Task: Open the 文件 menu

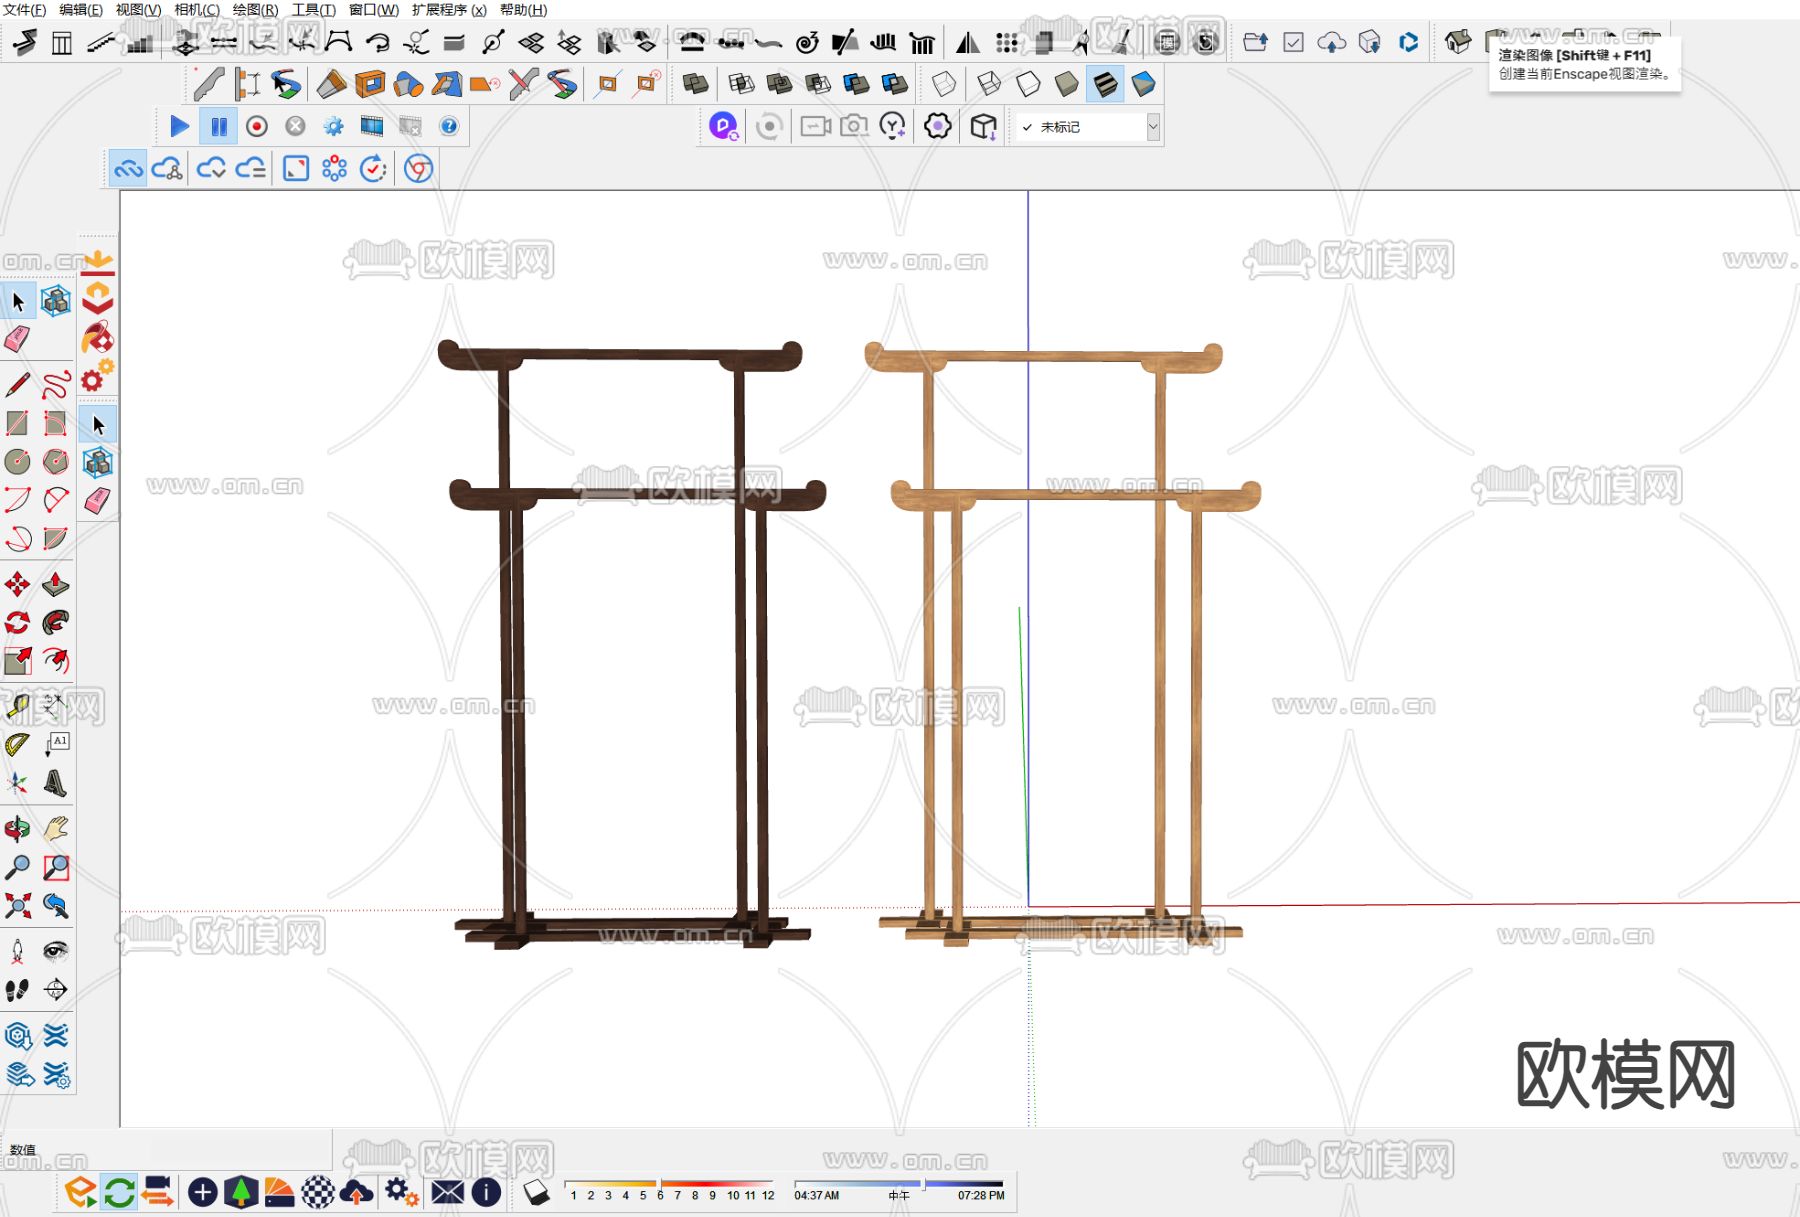Action: (x=24, y=10)
